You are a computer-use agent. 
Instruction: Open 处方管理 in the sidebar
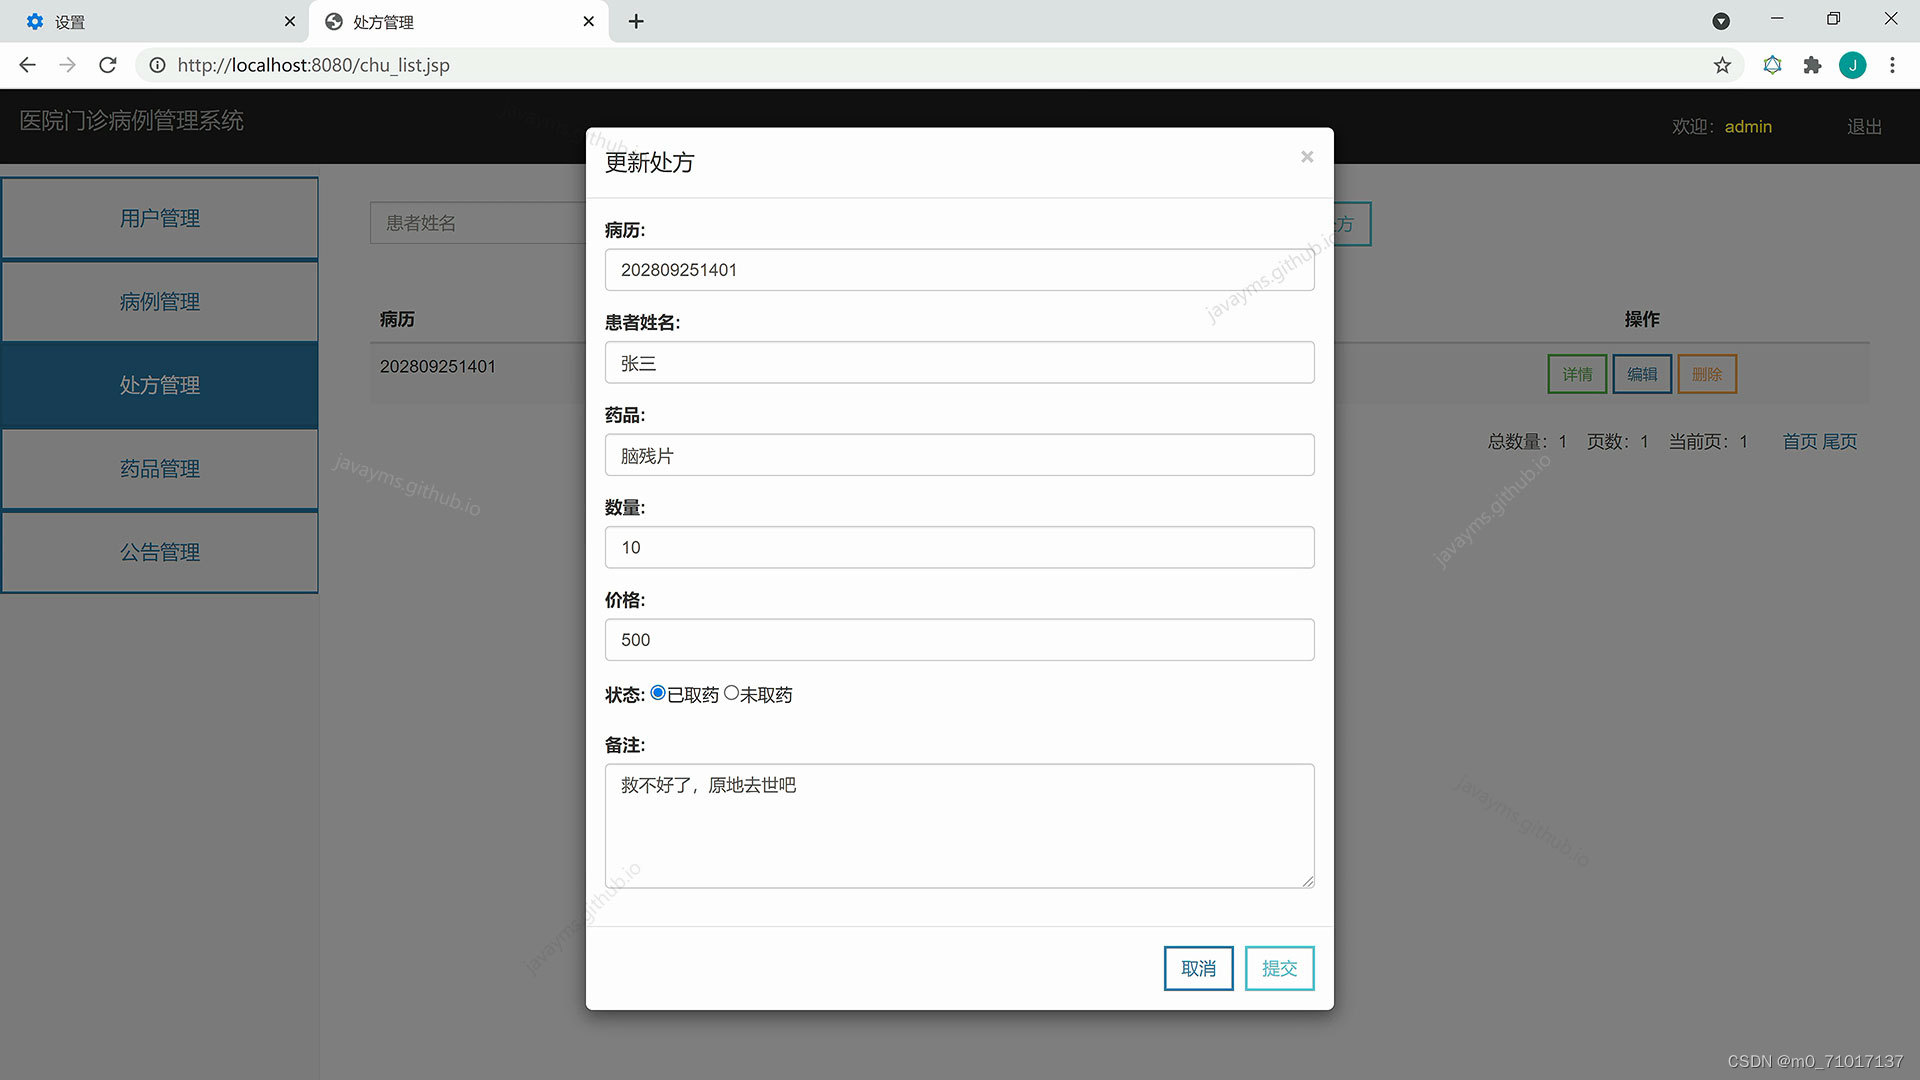[160, 385]
